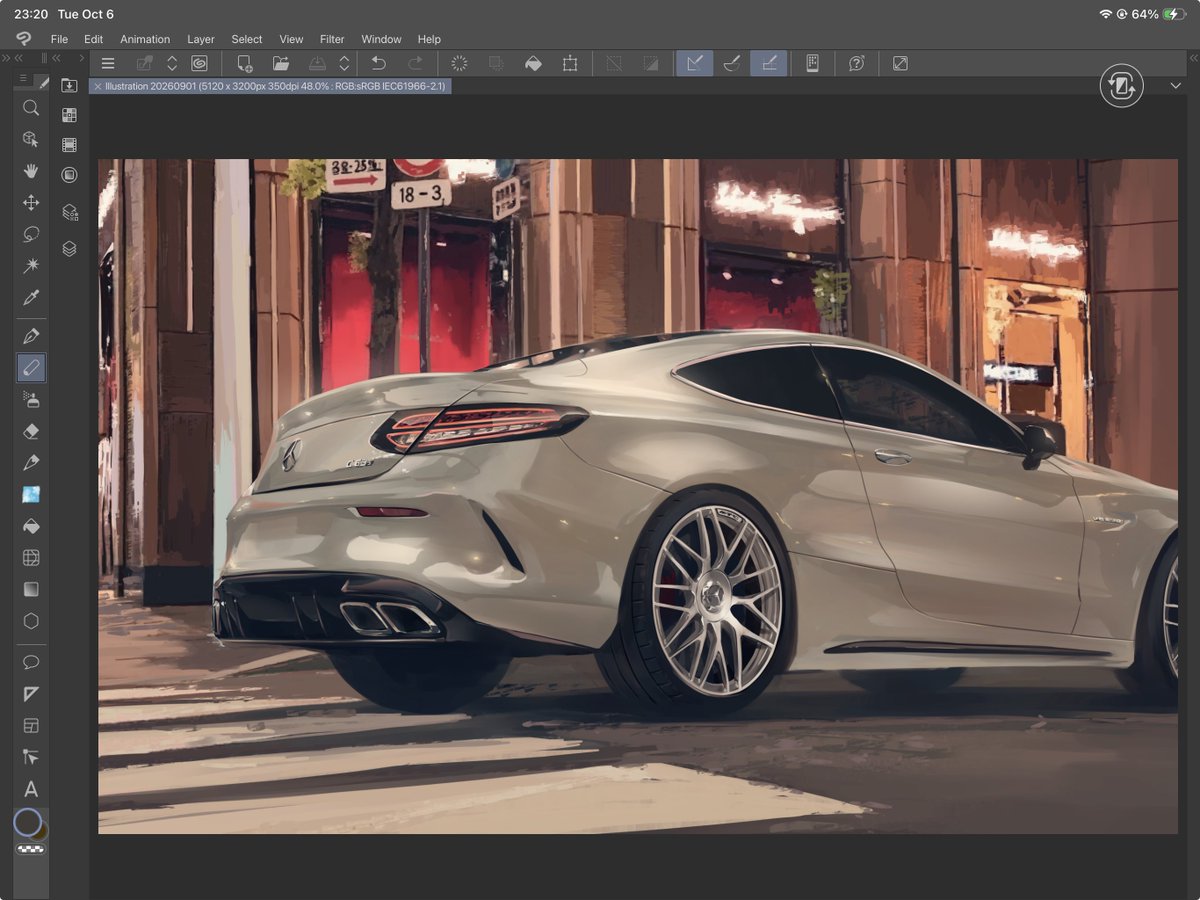The image size is (1200, 900).
Task: Tap the rotate-device circular button
Action: click(x=1121, y=86)
